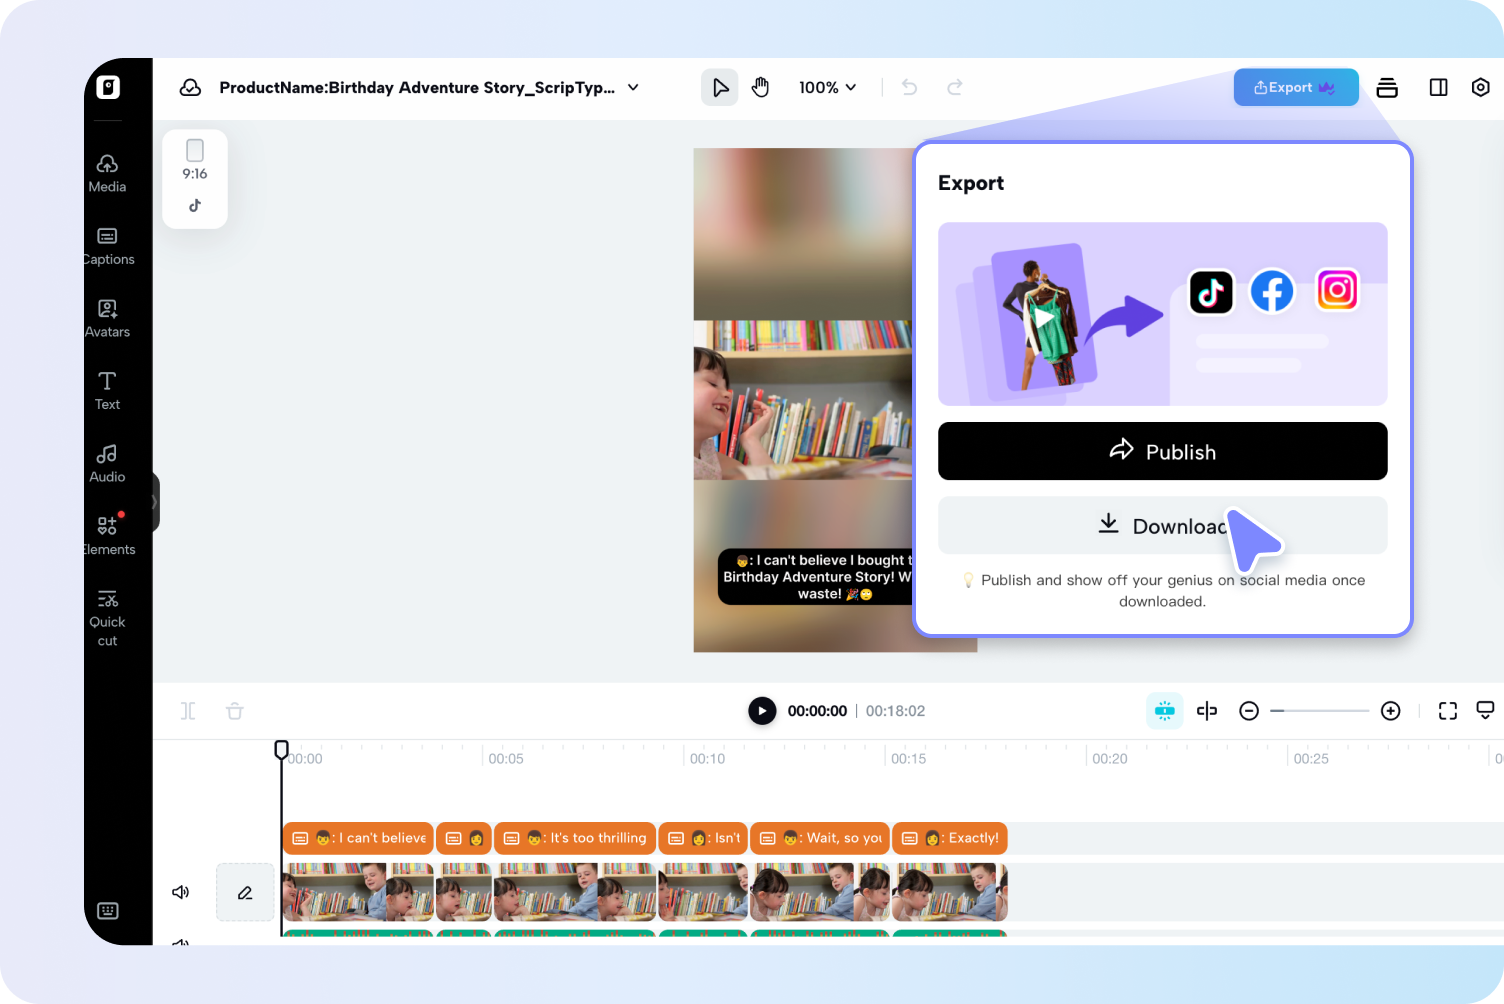
Task: Select the Quick cut tool
Action: click(107, 614)
